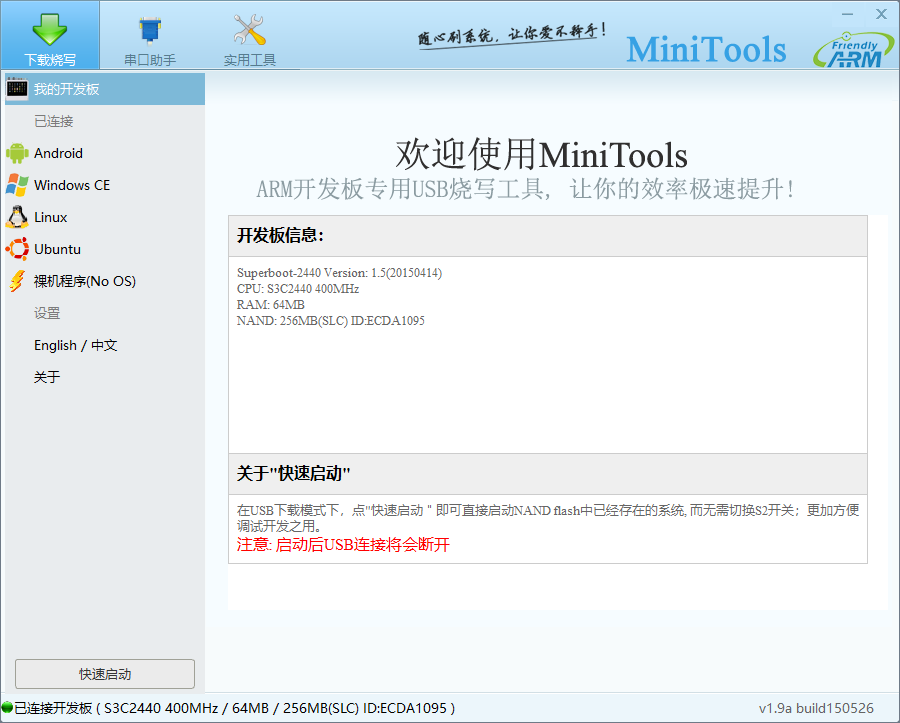Click the MiniTools title logo
The image size is (900, 723).
point(706,49)
